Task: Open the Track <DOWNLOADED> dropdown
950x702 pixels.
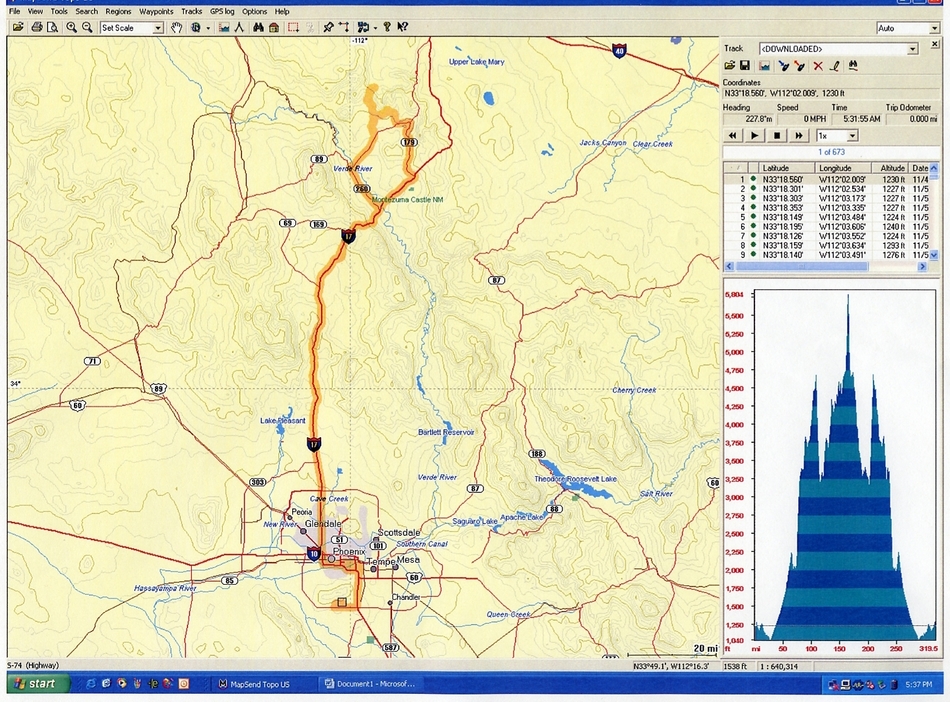Action: tap(912, 49)
